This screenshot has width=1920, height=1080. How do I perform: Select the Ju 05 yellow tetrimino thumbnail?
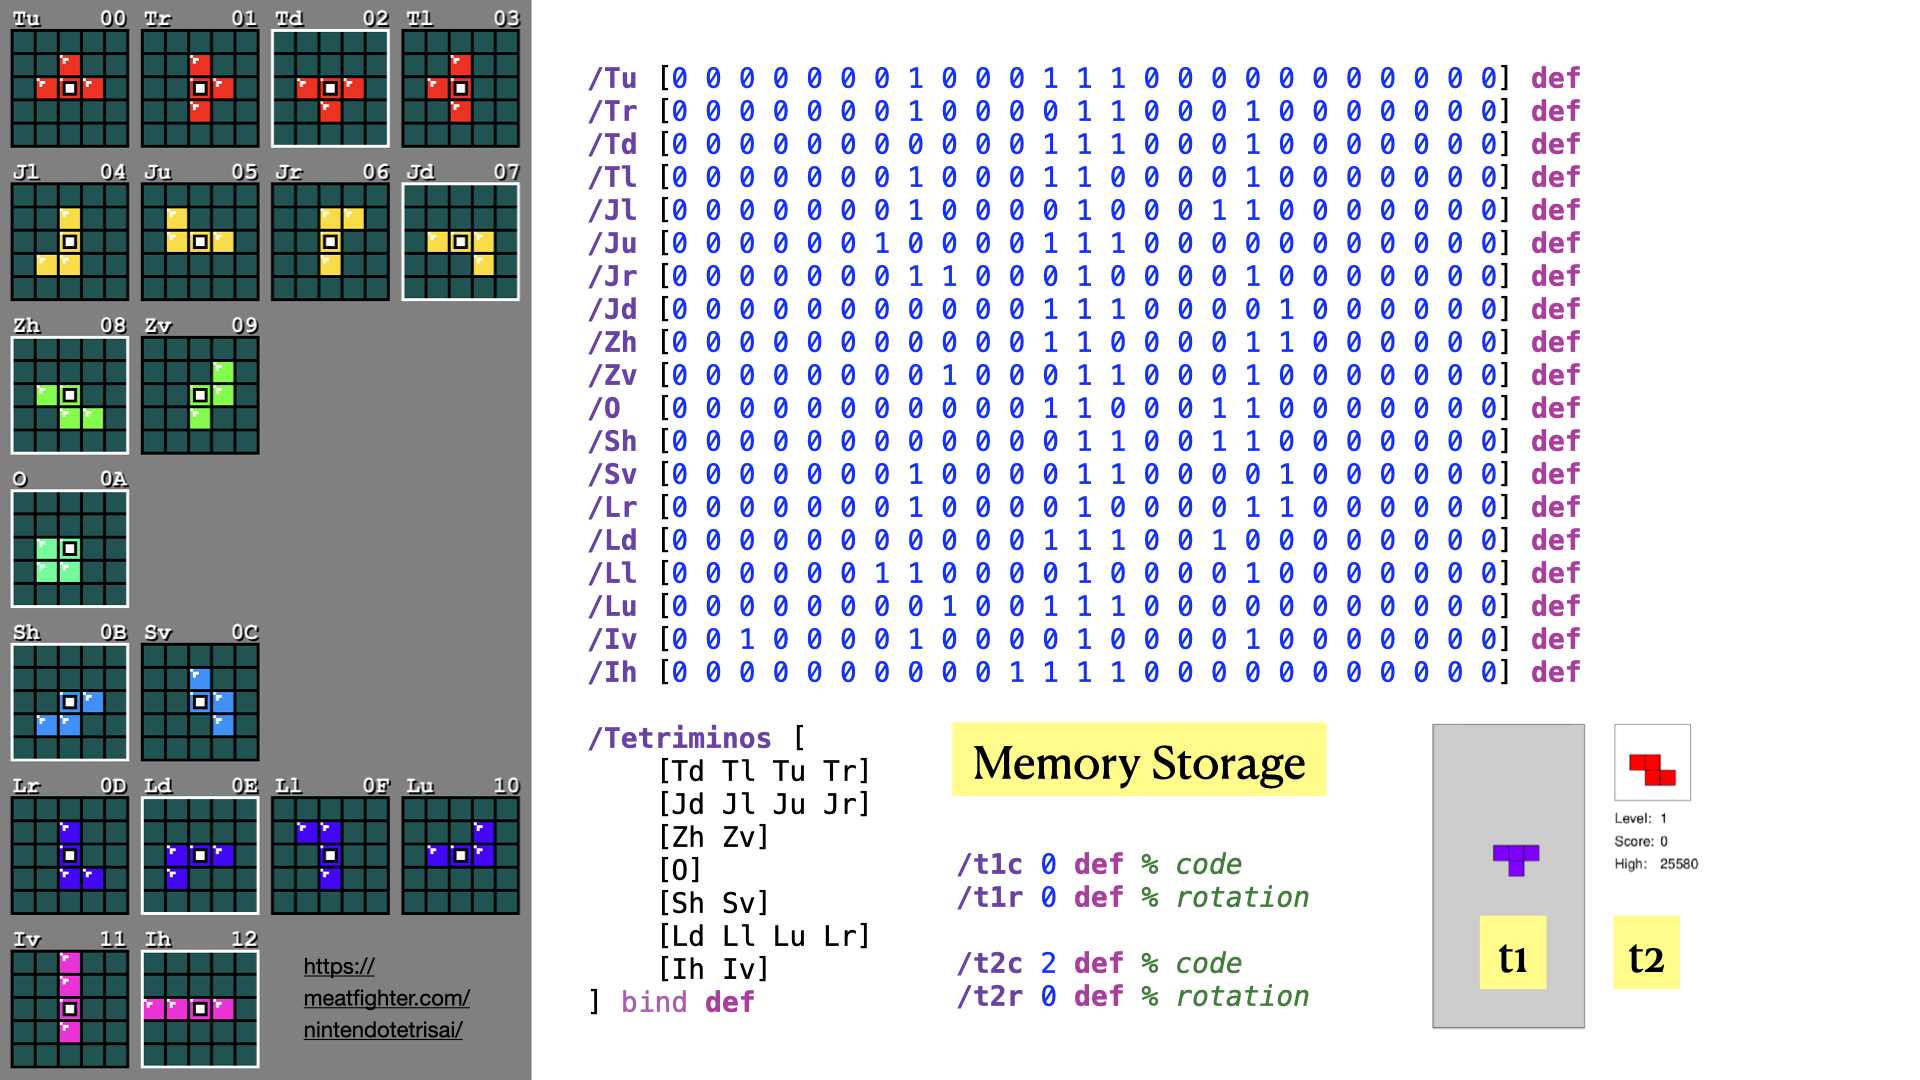200,241
